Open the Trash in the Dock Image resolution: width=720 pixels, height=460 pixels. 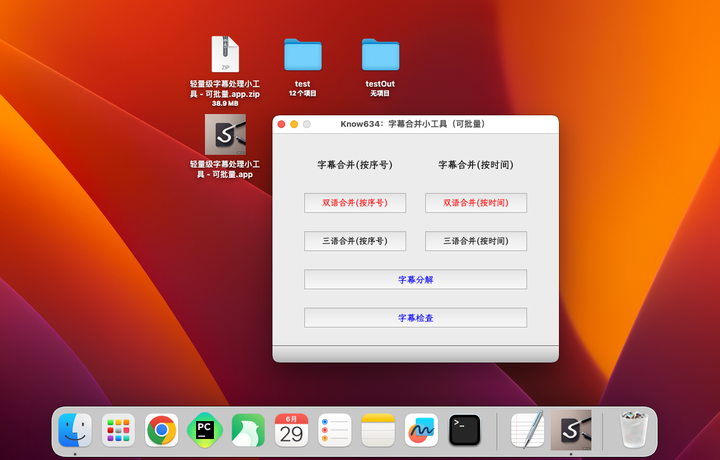click(x=634, y=430)
